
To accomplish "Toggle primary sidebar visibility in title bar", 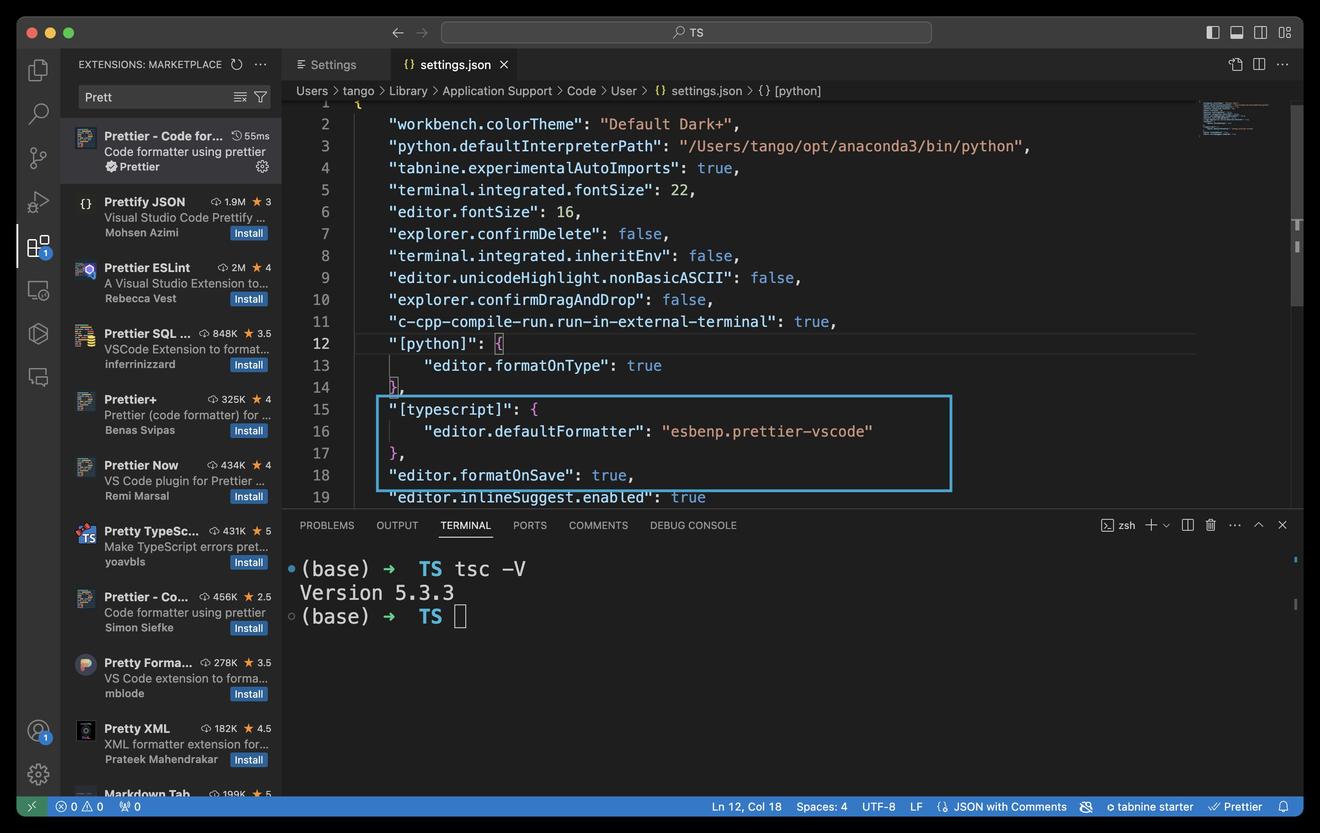I will click(x=1213, y=33).
